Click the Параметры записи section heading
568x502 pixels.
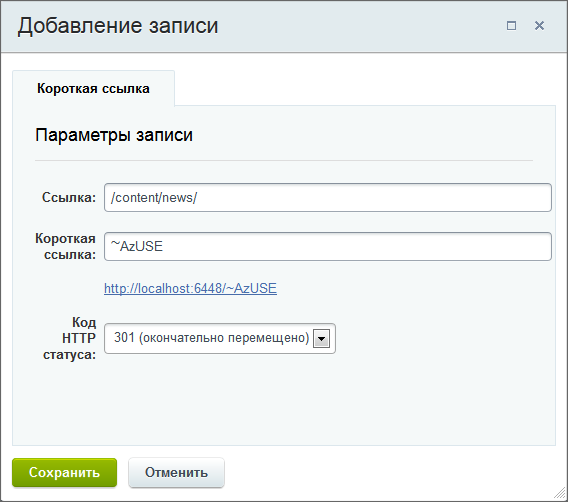pos(114,135)
